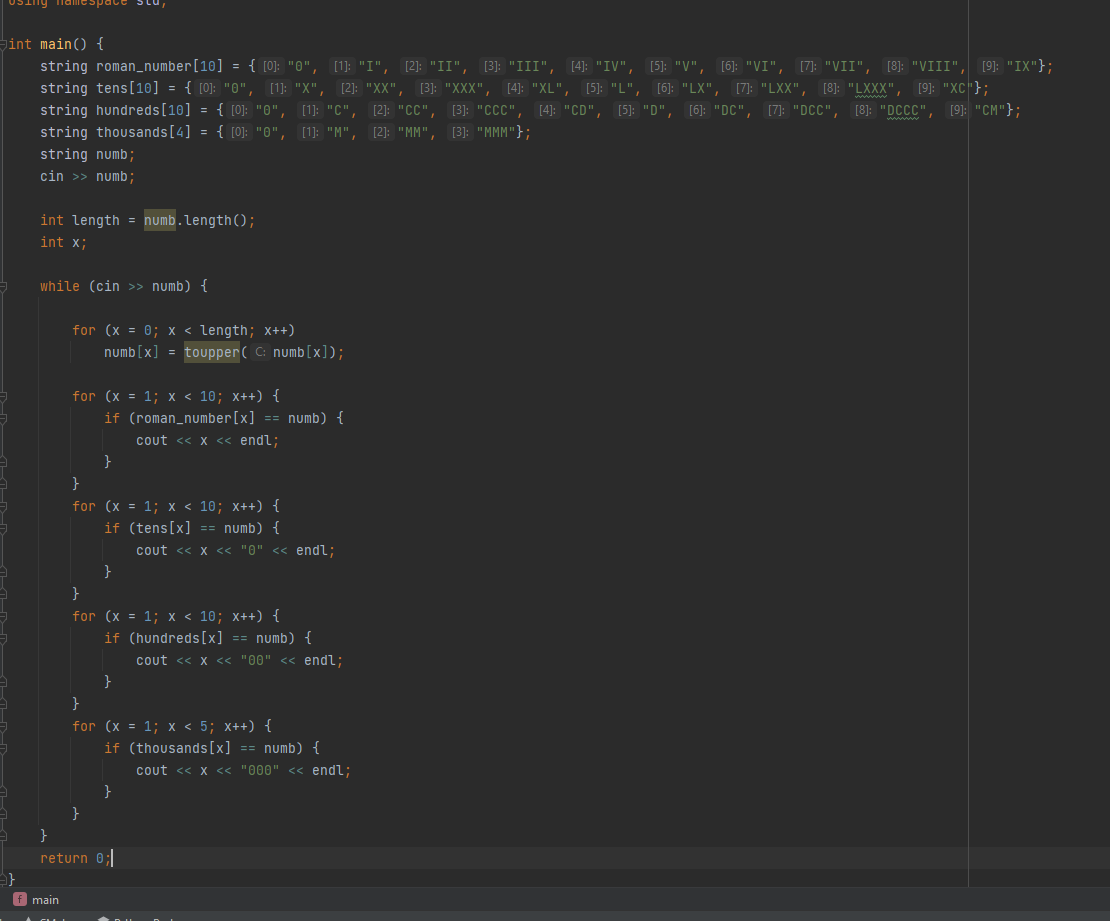Screen dimensions: 1110x921
Task: Collapse the first for loop block
Action: (4, 396)
